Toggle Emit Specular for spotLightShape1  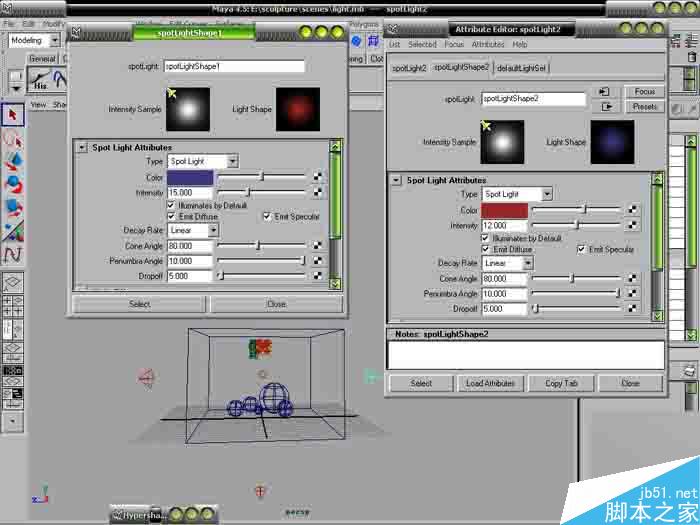tap(267, 217)
